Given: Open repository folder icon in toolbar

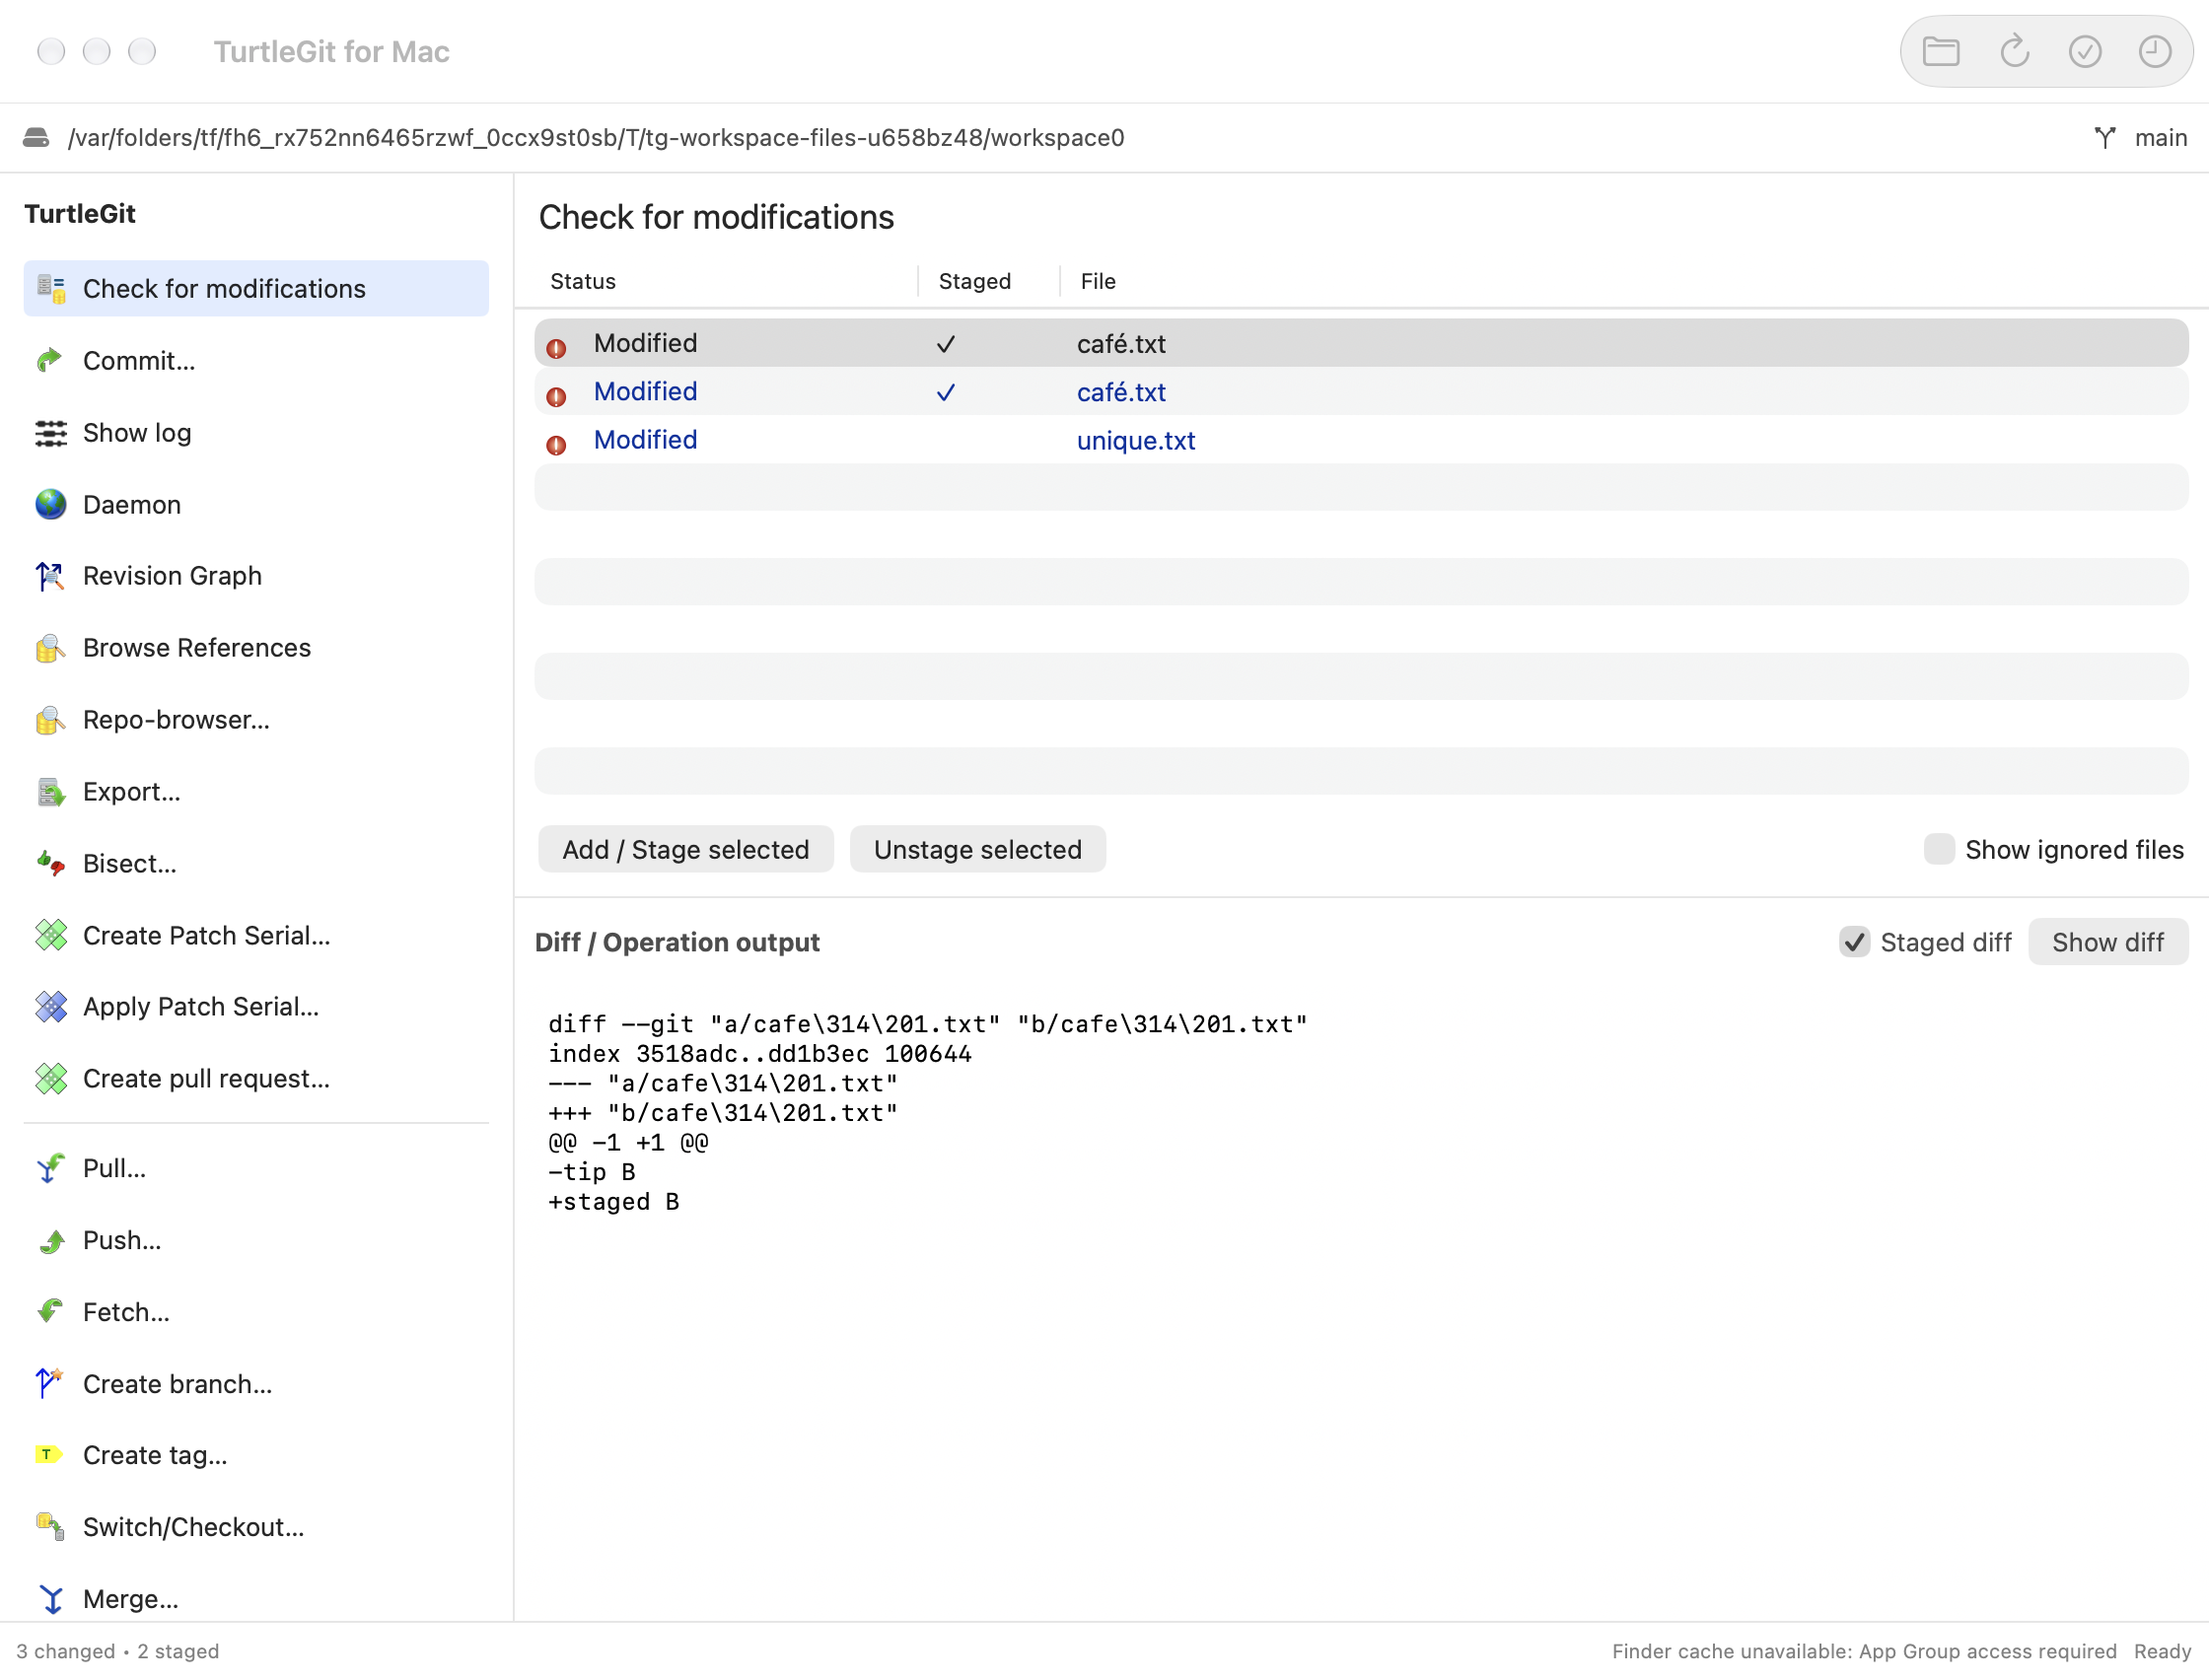Looking at the screenshot, I should tap(1940, 51).
